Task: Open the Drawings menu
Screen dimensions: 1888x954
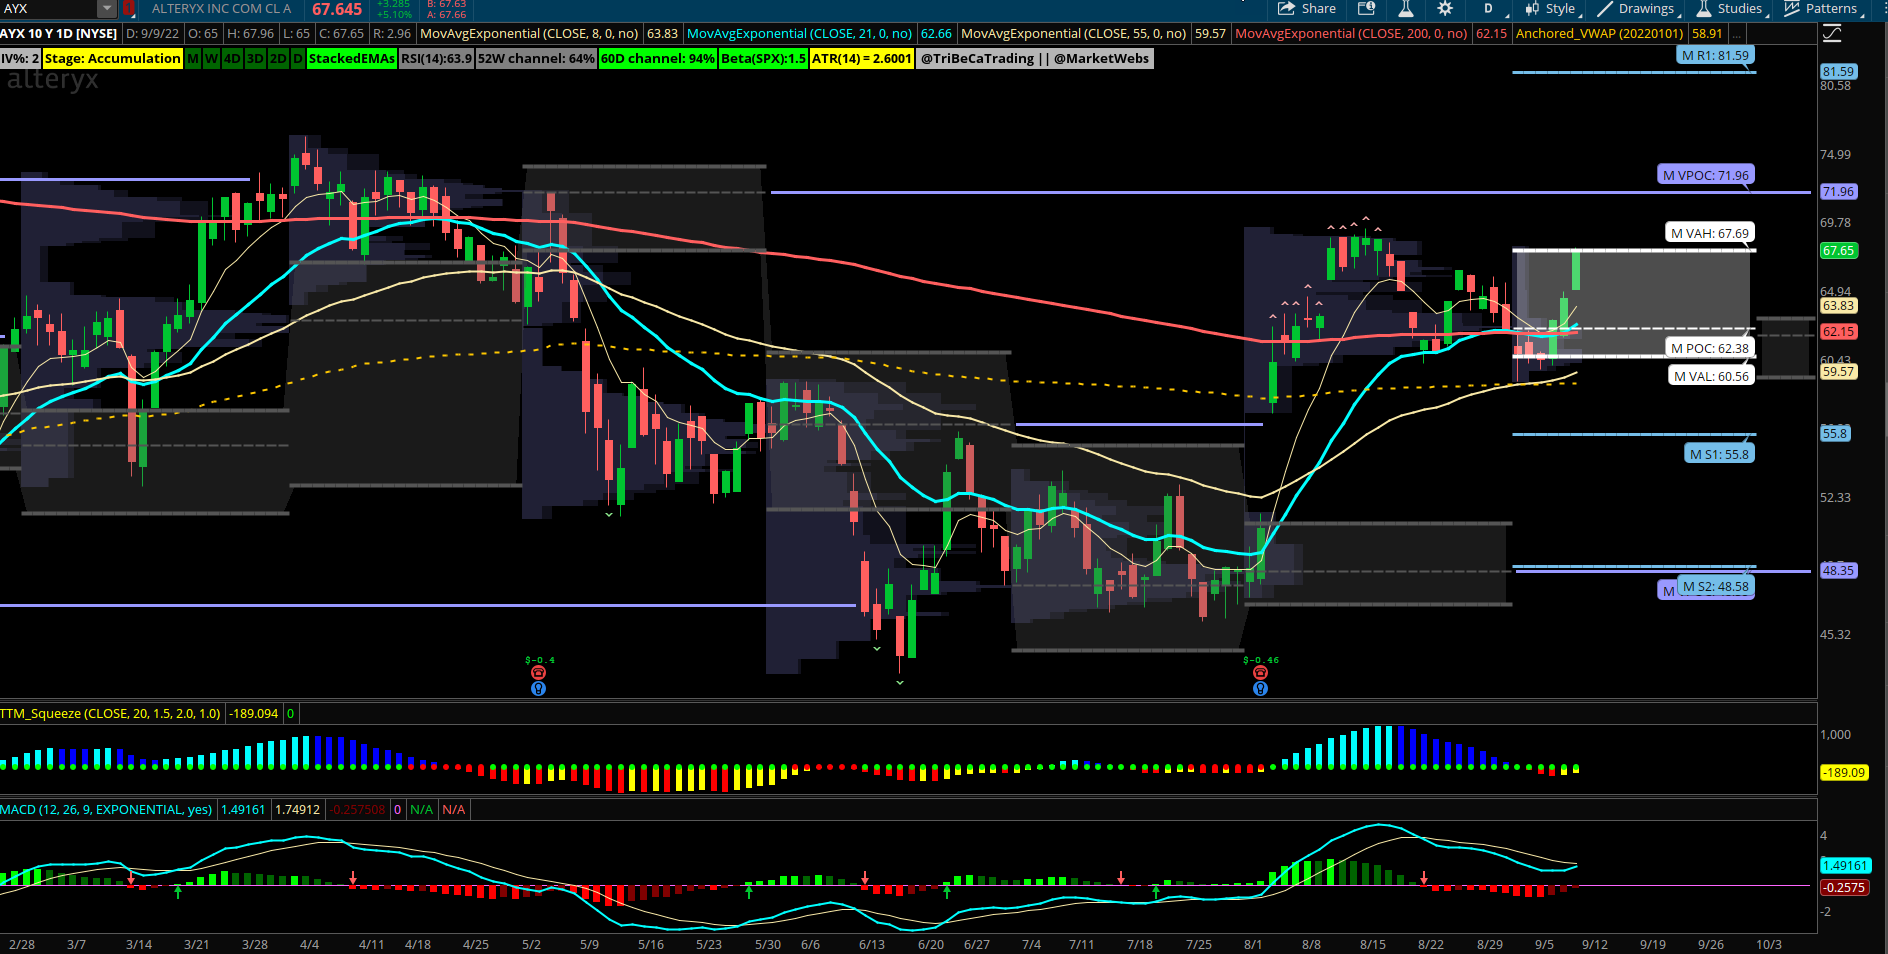Action: pyautogui.click(x=1638, y=9)
